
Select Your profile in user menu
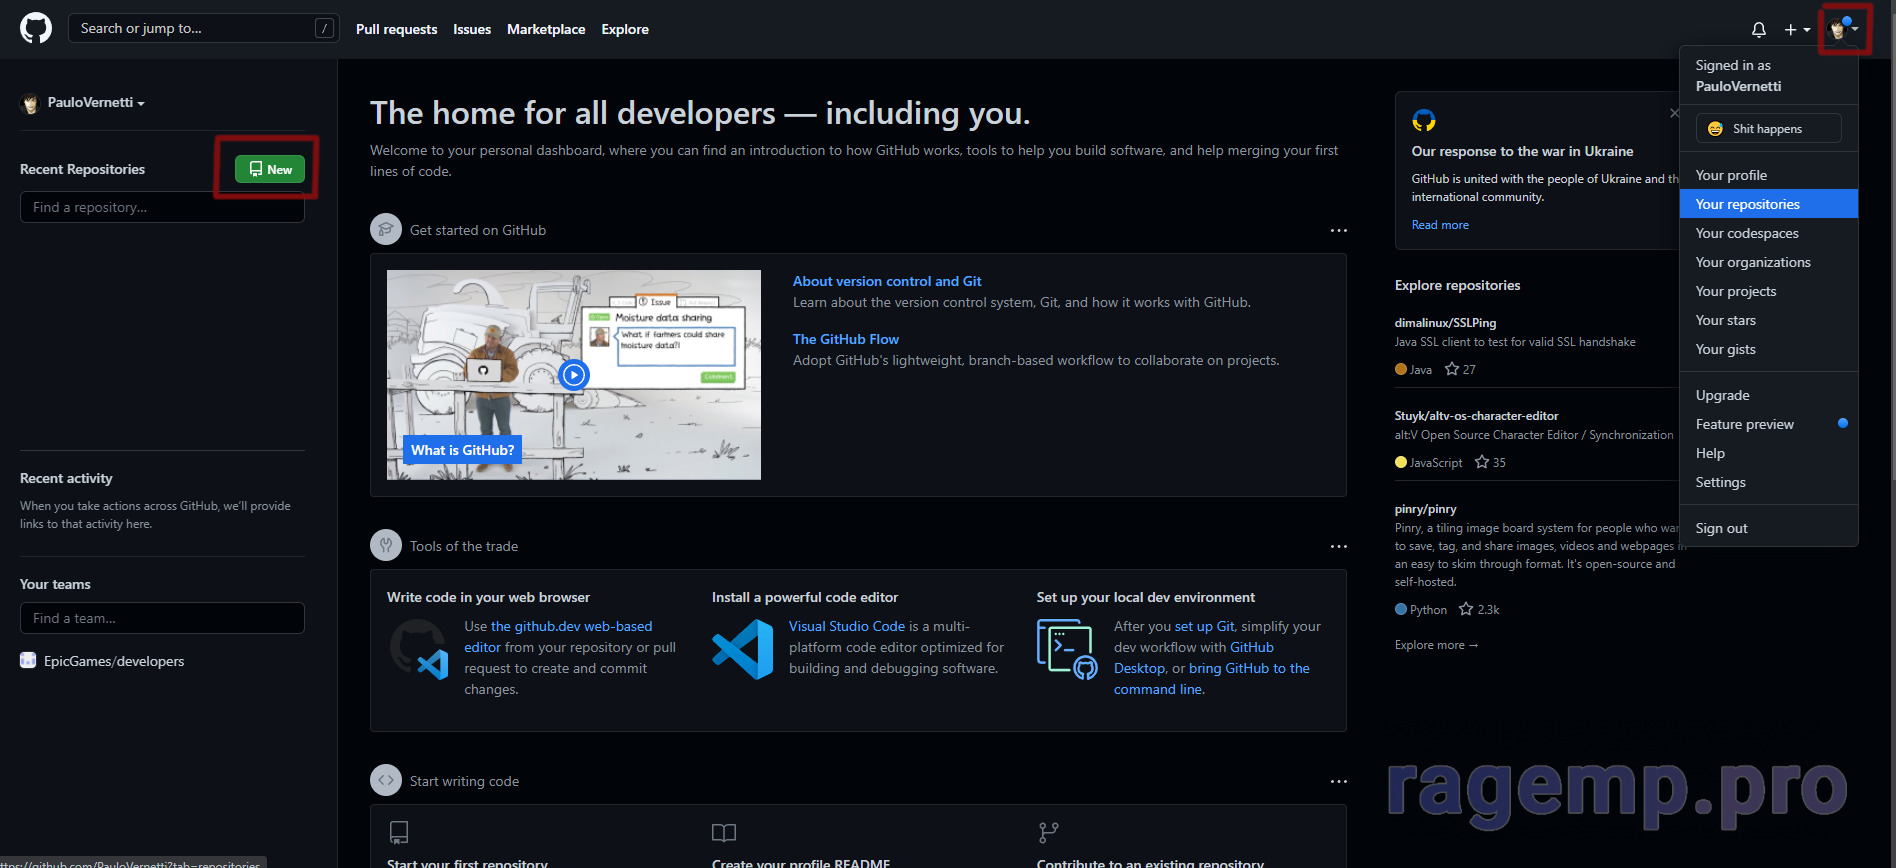(1768, 175)
